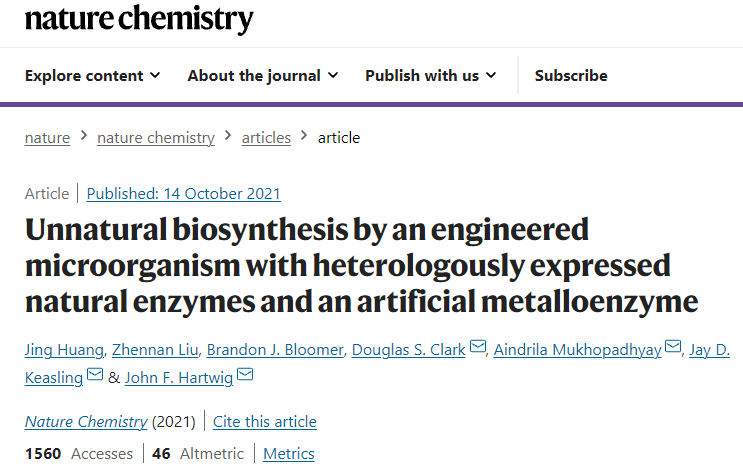Click the Published: 14 October 2021 link
The image size is (743, 471).
pyautogui.click(x=184, y=194)
